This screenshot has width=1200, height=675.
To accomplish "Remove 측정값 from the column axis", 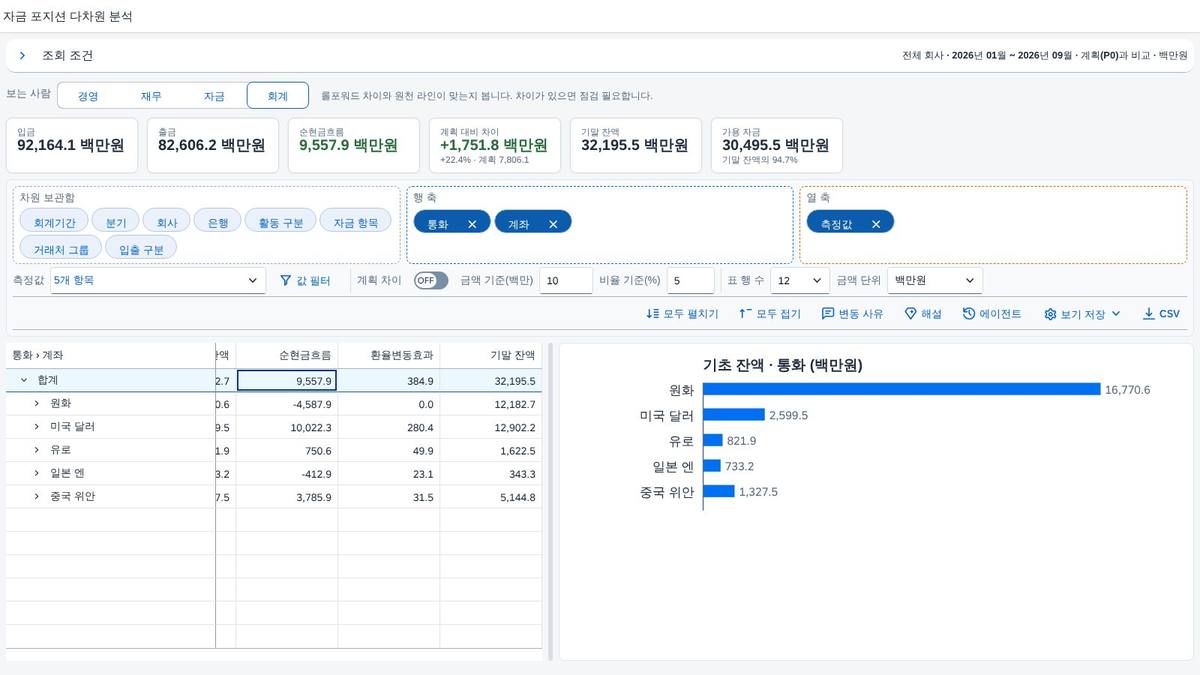I will click(x=876, y=224).
